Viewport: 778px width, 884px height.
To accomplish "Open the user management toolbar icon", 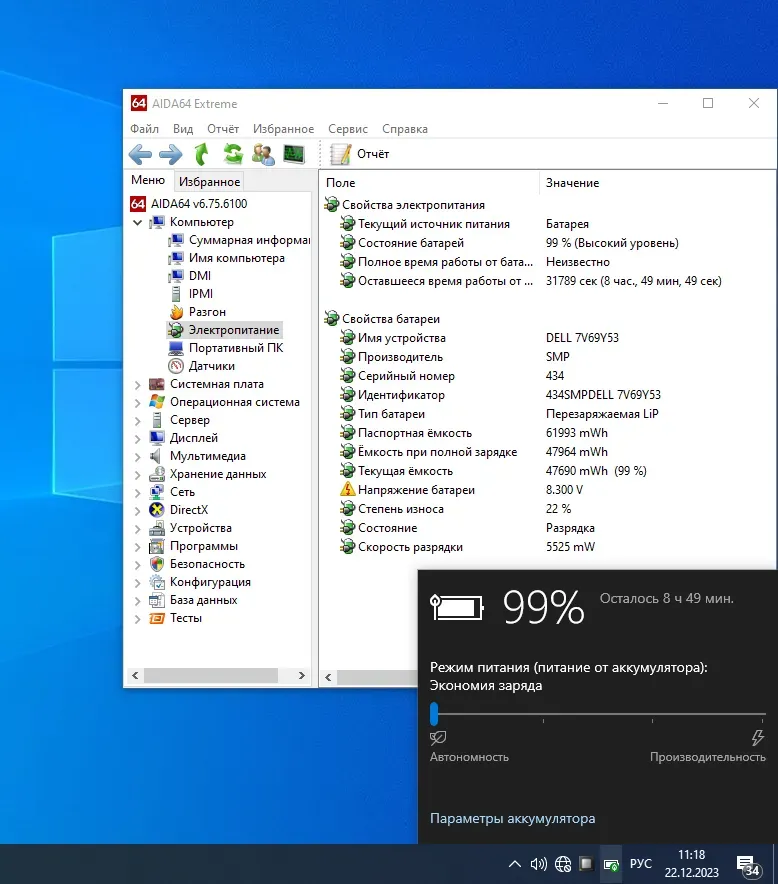I will tap(263, 154).
